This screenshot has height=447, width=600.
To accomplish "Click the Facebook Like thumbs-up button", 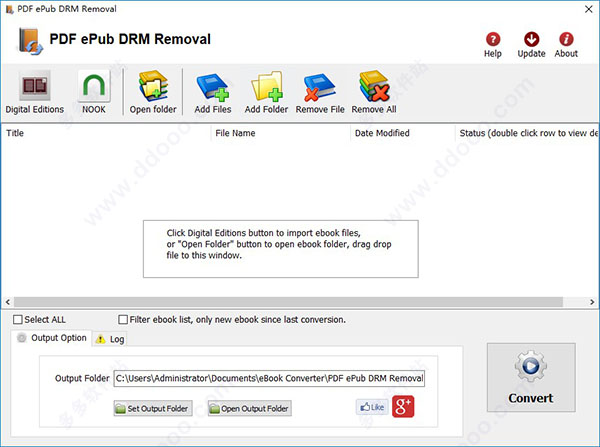I will pos(372,407).
